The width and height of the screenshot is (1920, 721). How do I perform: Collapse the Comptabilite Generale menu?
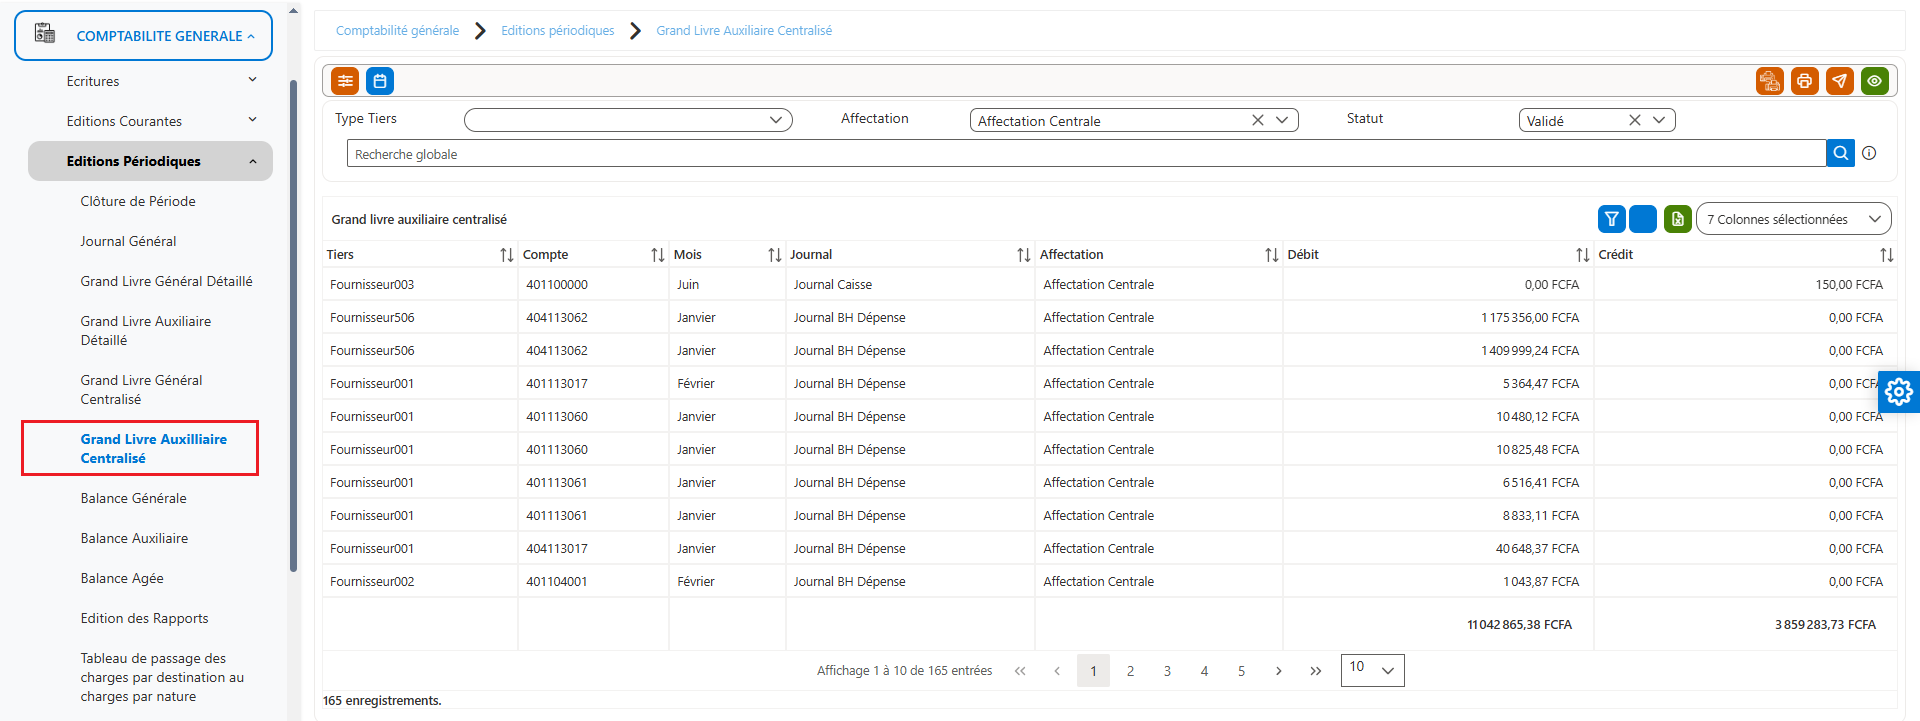click(x=143, y=36)
